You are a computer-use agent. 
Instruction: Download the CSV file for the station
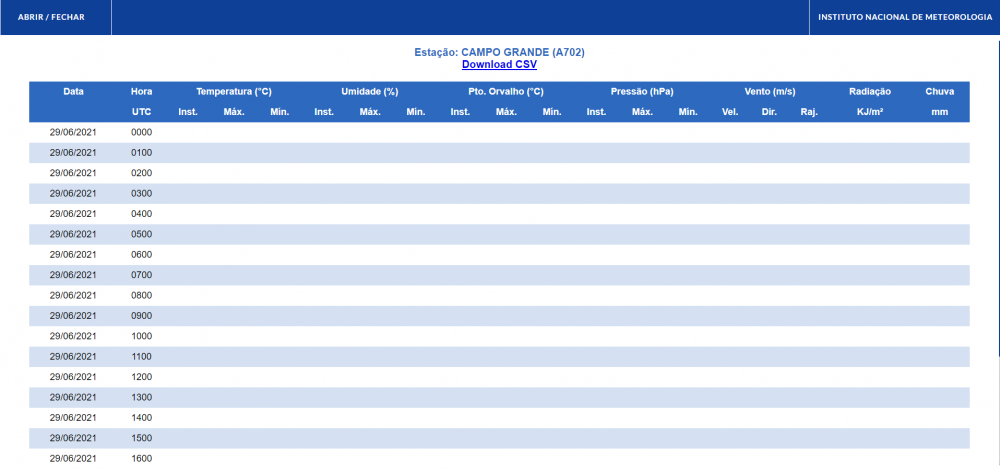499,64
